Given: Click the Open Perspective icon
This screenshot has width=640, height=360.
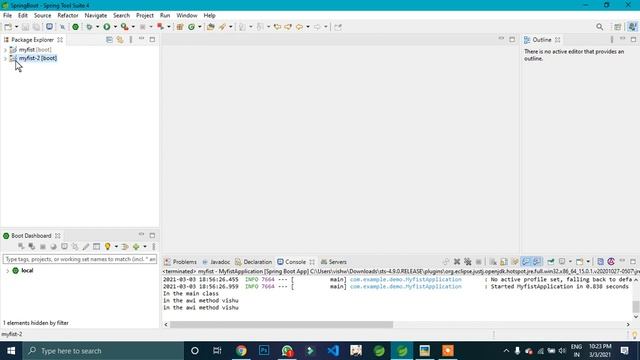Looking at the screenshot, I should 618,27.
